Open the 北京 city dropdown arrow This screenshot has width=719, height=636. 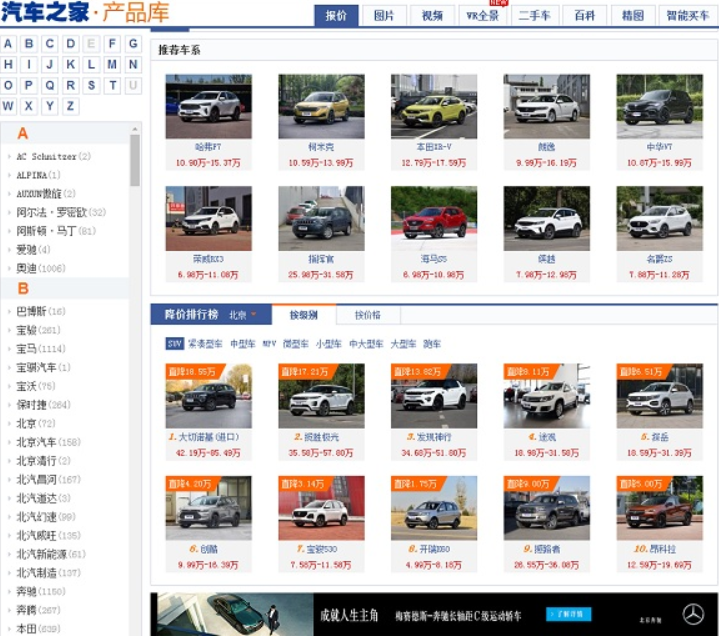(x=254, y=315)
